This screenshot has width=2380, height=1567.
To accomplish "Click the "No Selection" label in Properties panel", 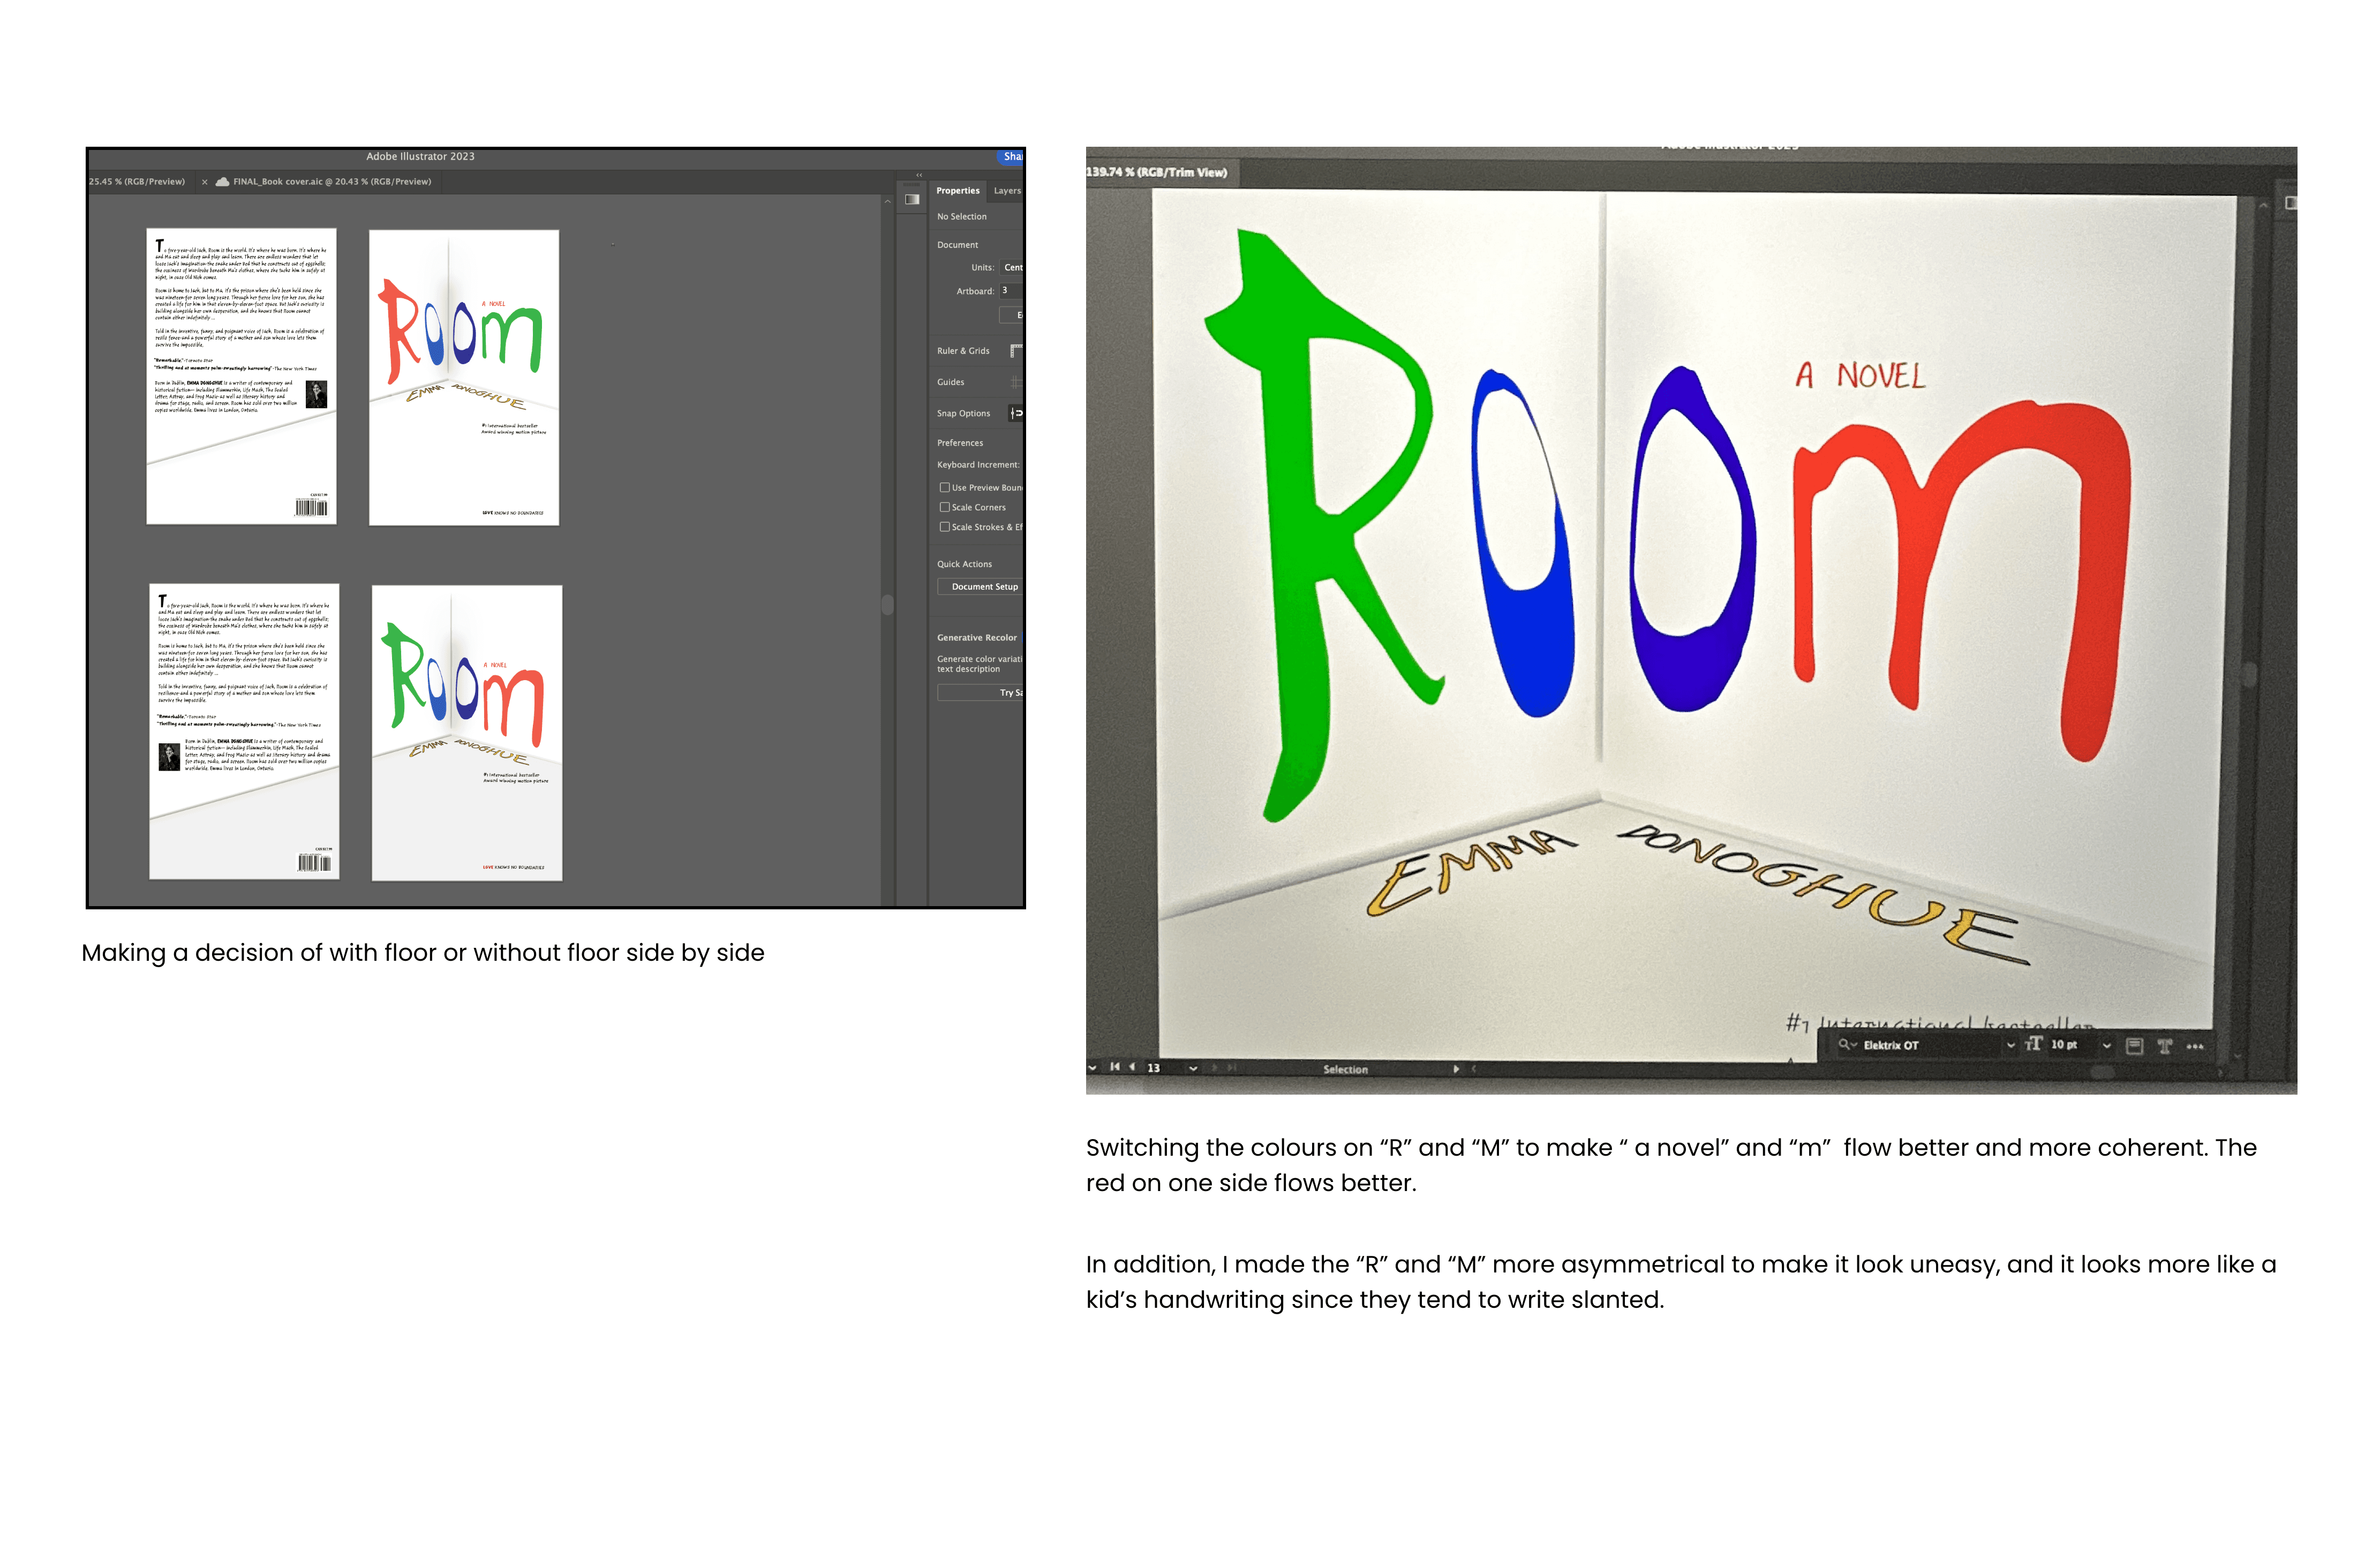I will (x=962, y=217).
